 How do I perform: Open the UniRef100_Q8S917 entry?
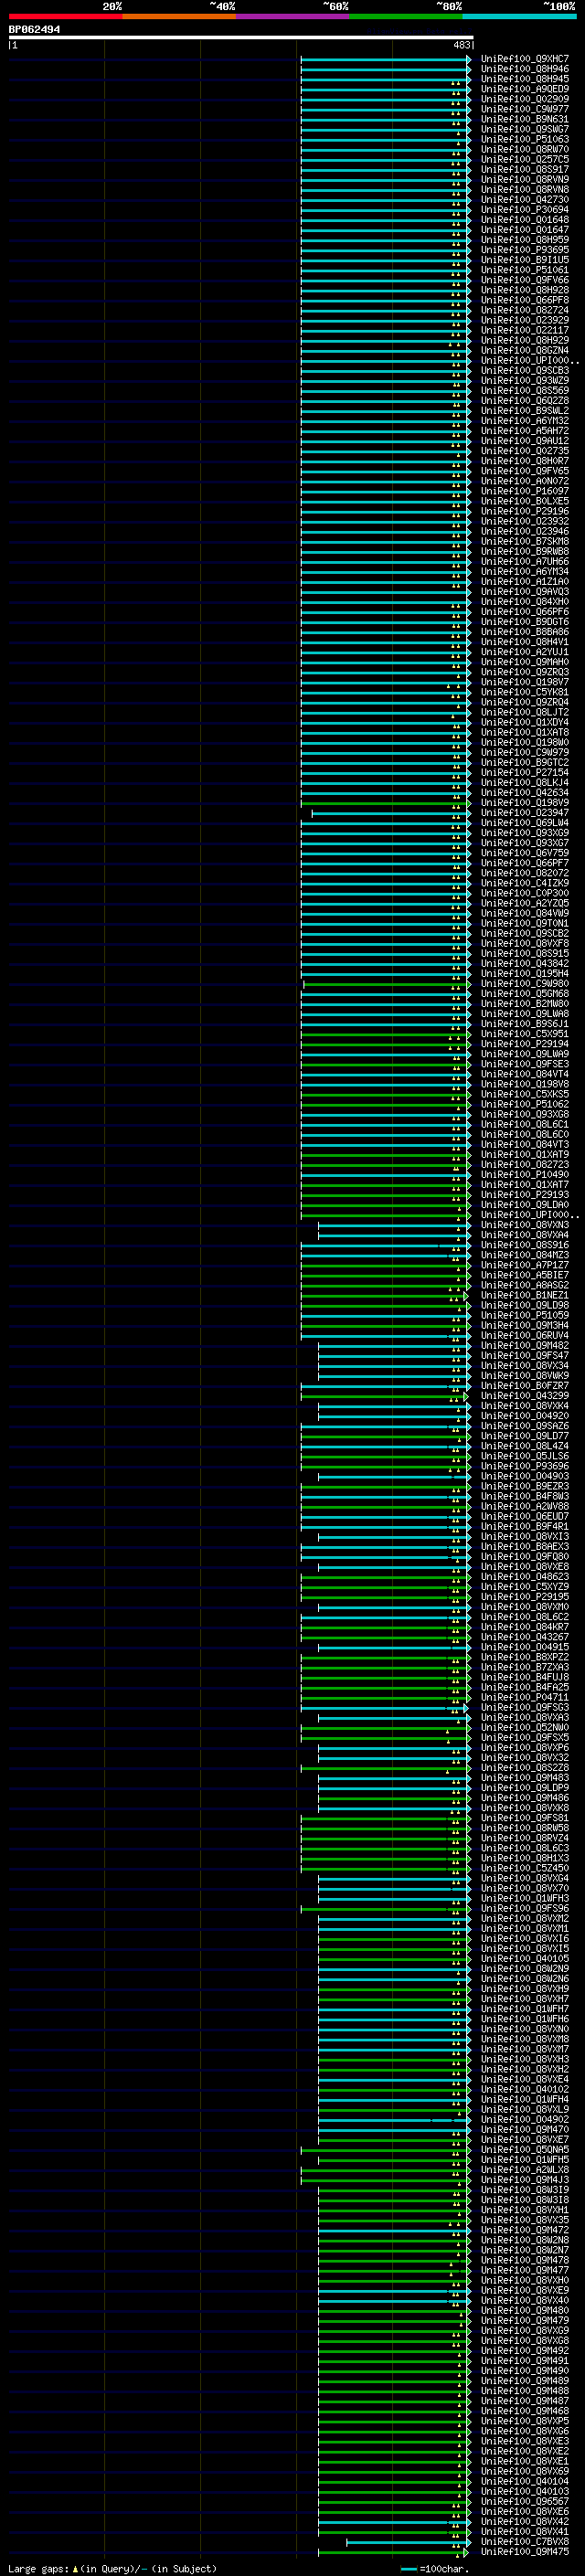pyautogui.click(x=525, y=169)
